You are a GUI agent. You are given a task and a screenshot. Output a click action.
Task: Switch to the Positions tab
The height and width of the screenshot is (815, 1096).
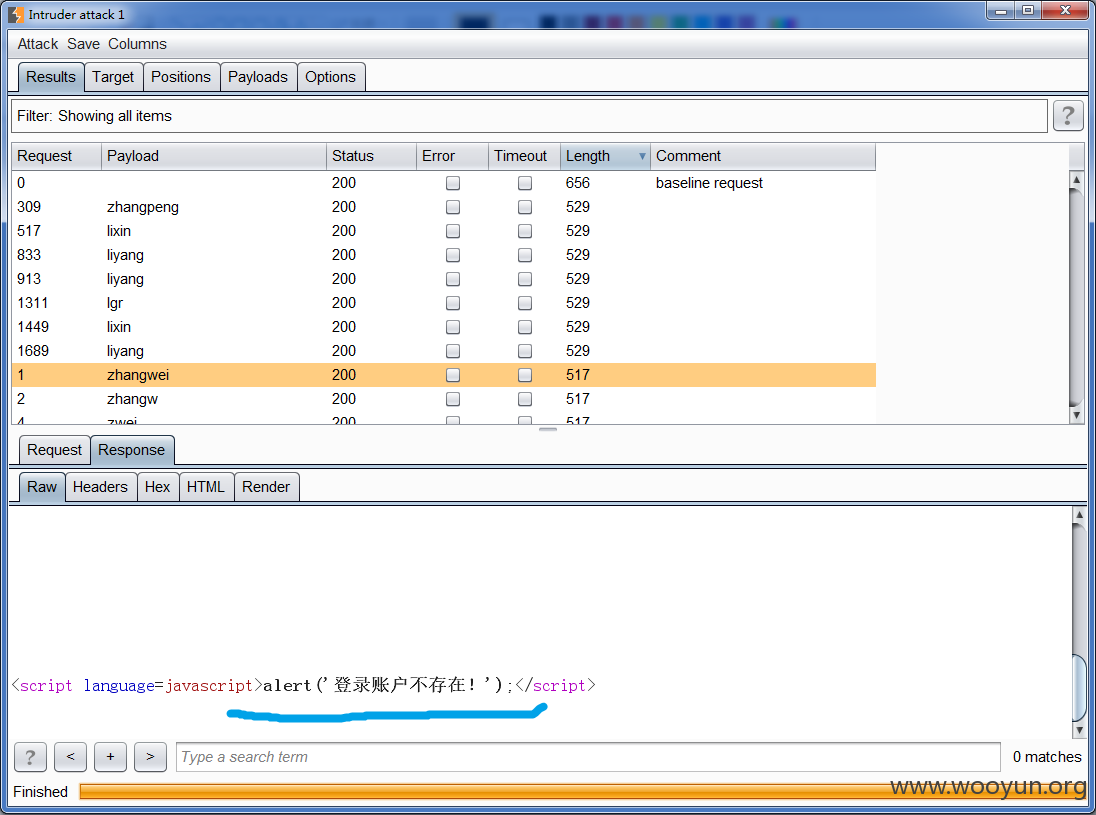point(181,77)
